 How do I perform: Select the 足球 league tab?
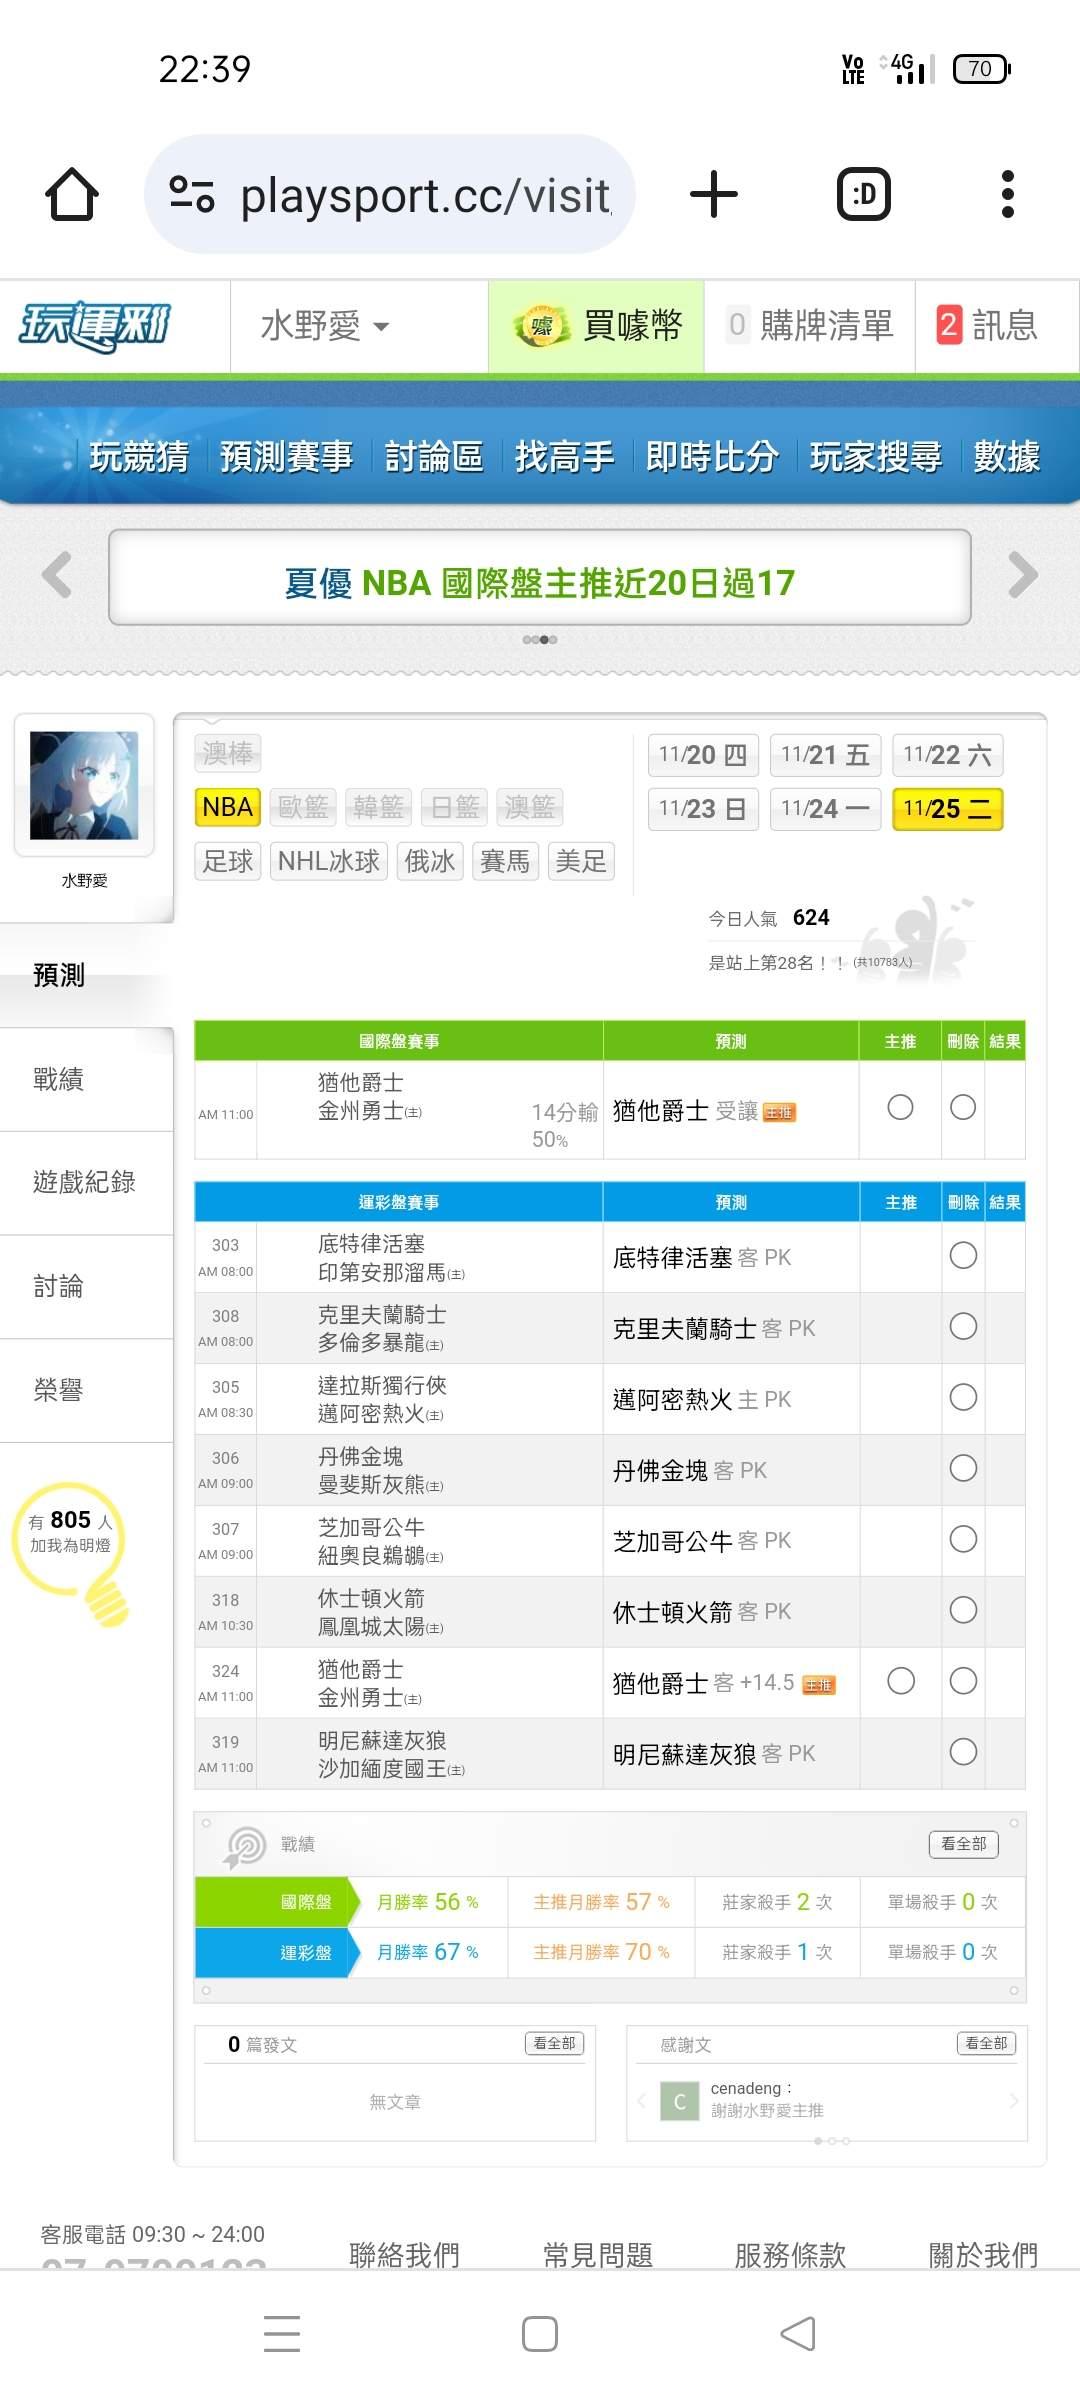tap(228, 861)
